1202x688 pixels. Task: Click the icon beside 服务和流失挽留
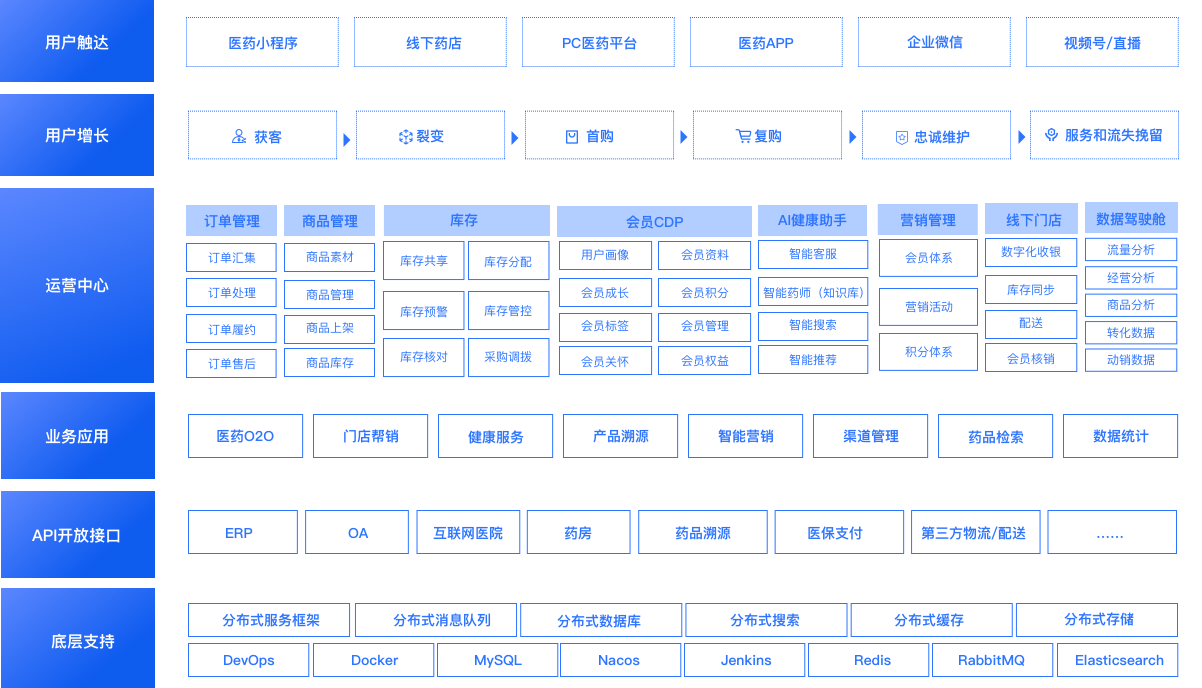click(x=1051, y=135)
